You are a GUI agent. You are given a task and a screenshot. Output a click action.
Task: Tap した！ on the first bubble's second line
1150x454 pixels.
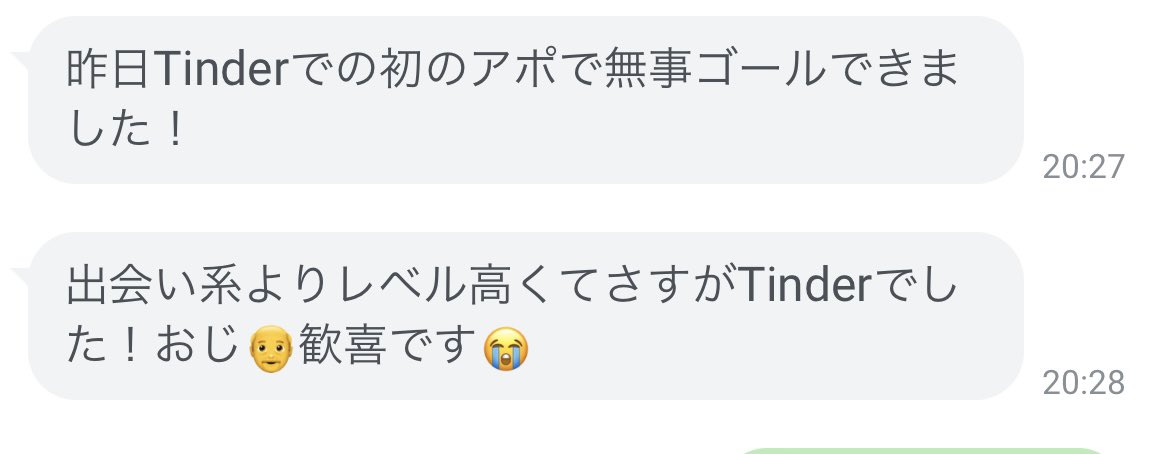pyautogui.click(x=125, y=131)
